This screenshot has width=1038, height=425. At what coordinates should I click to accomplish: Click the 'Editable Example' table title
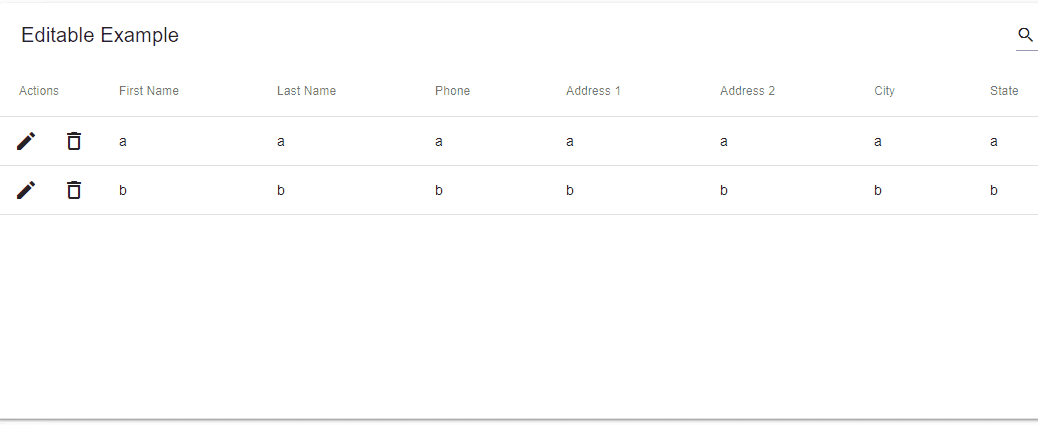[x=100, y=35]
